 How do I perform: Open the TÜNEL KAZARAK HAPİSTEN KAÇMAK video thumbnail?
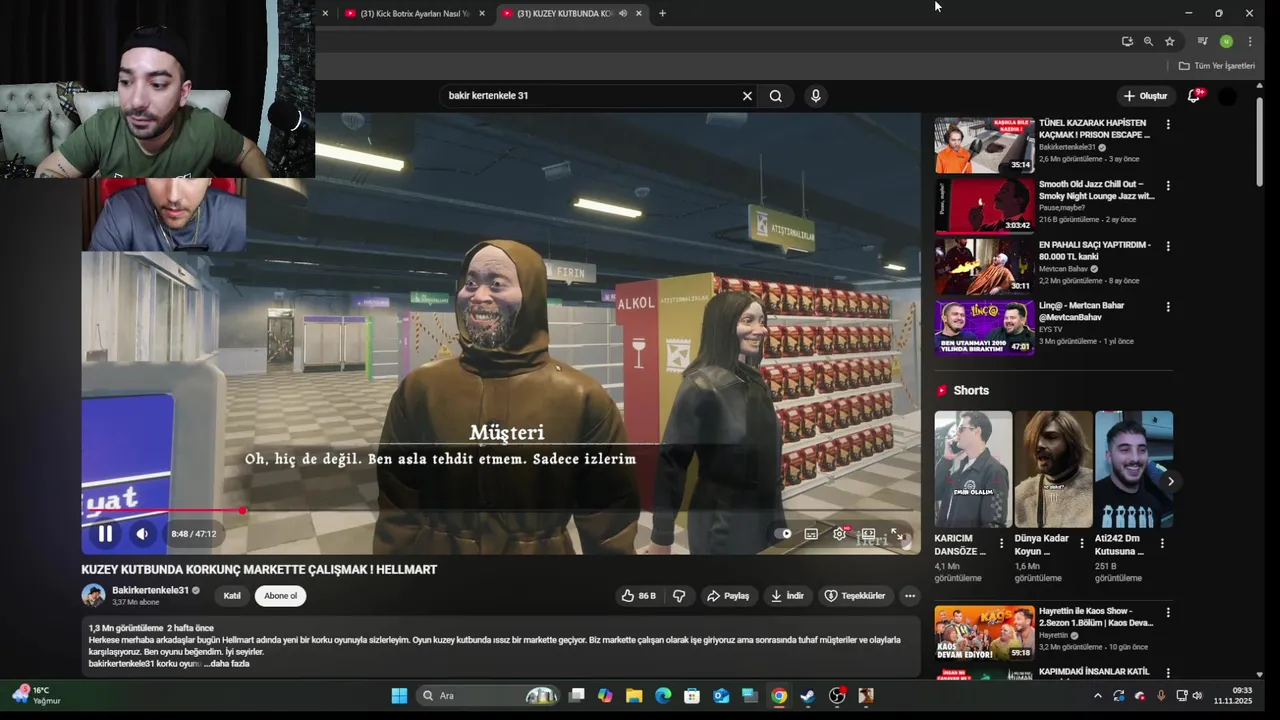point(984,146)
